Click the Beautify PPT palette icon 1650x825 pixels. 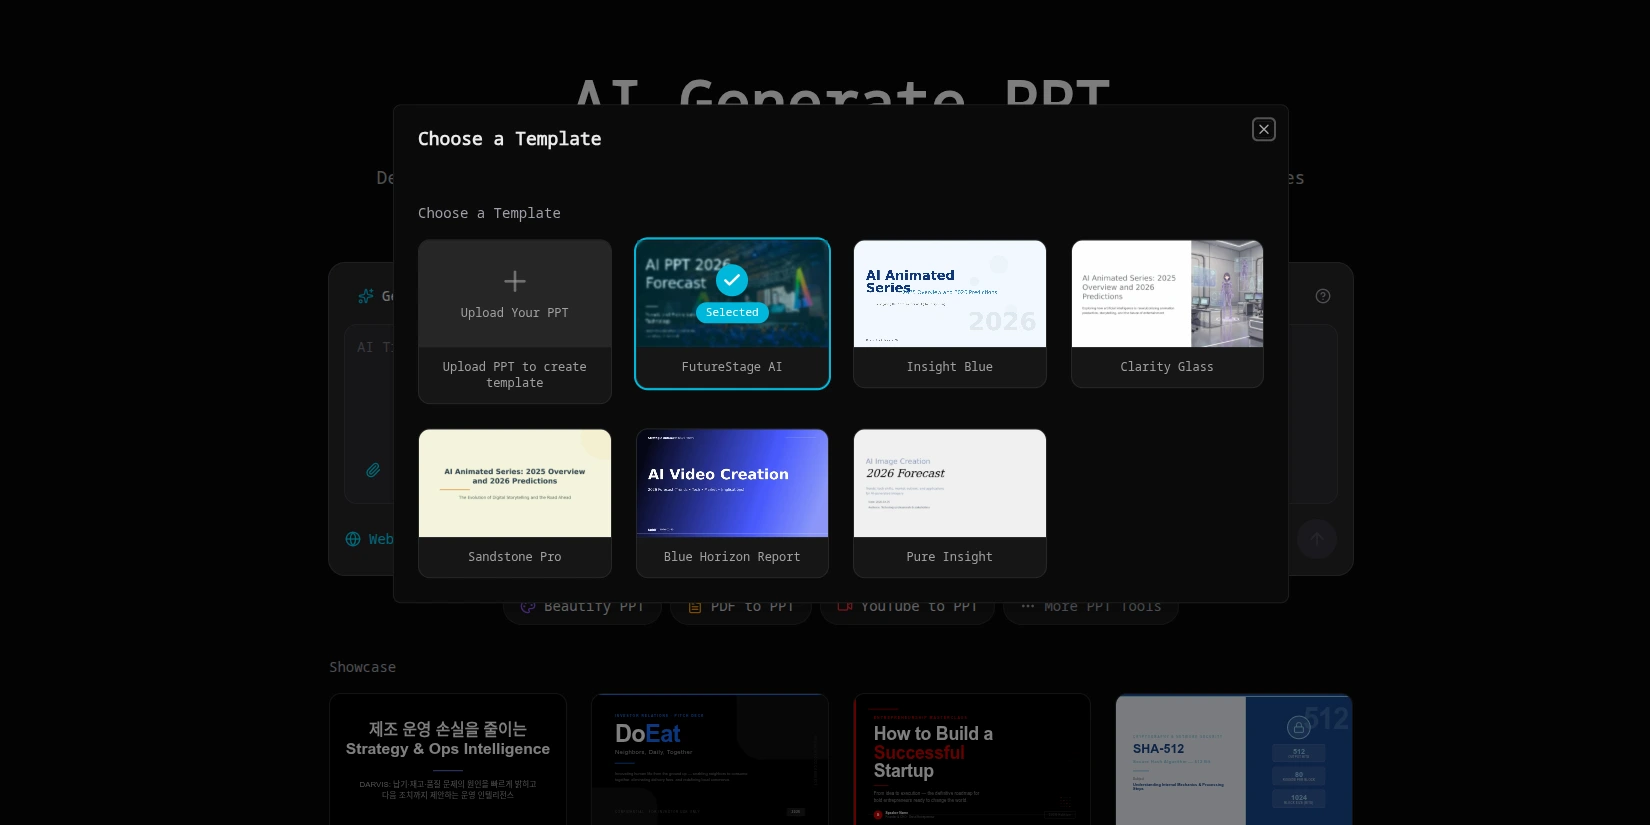click(x=528, y=607)
